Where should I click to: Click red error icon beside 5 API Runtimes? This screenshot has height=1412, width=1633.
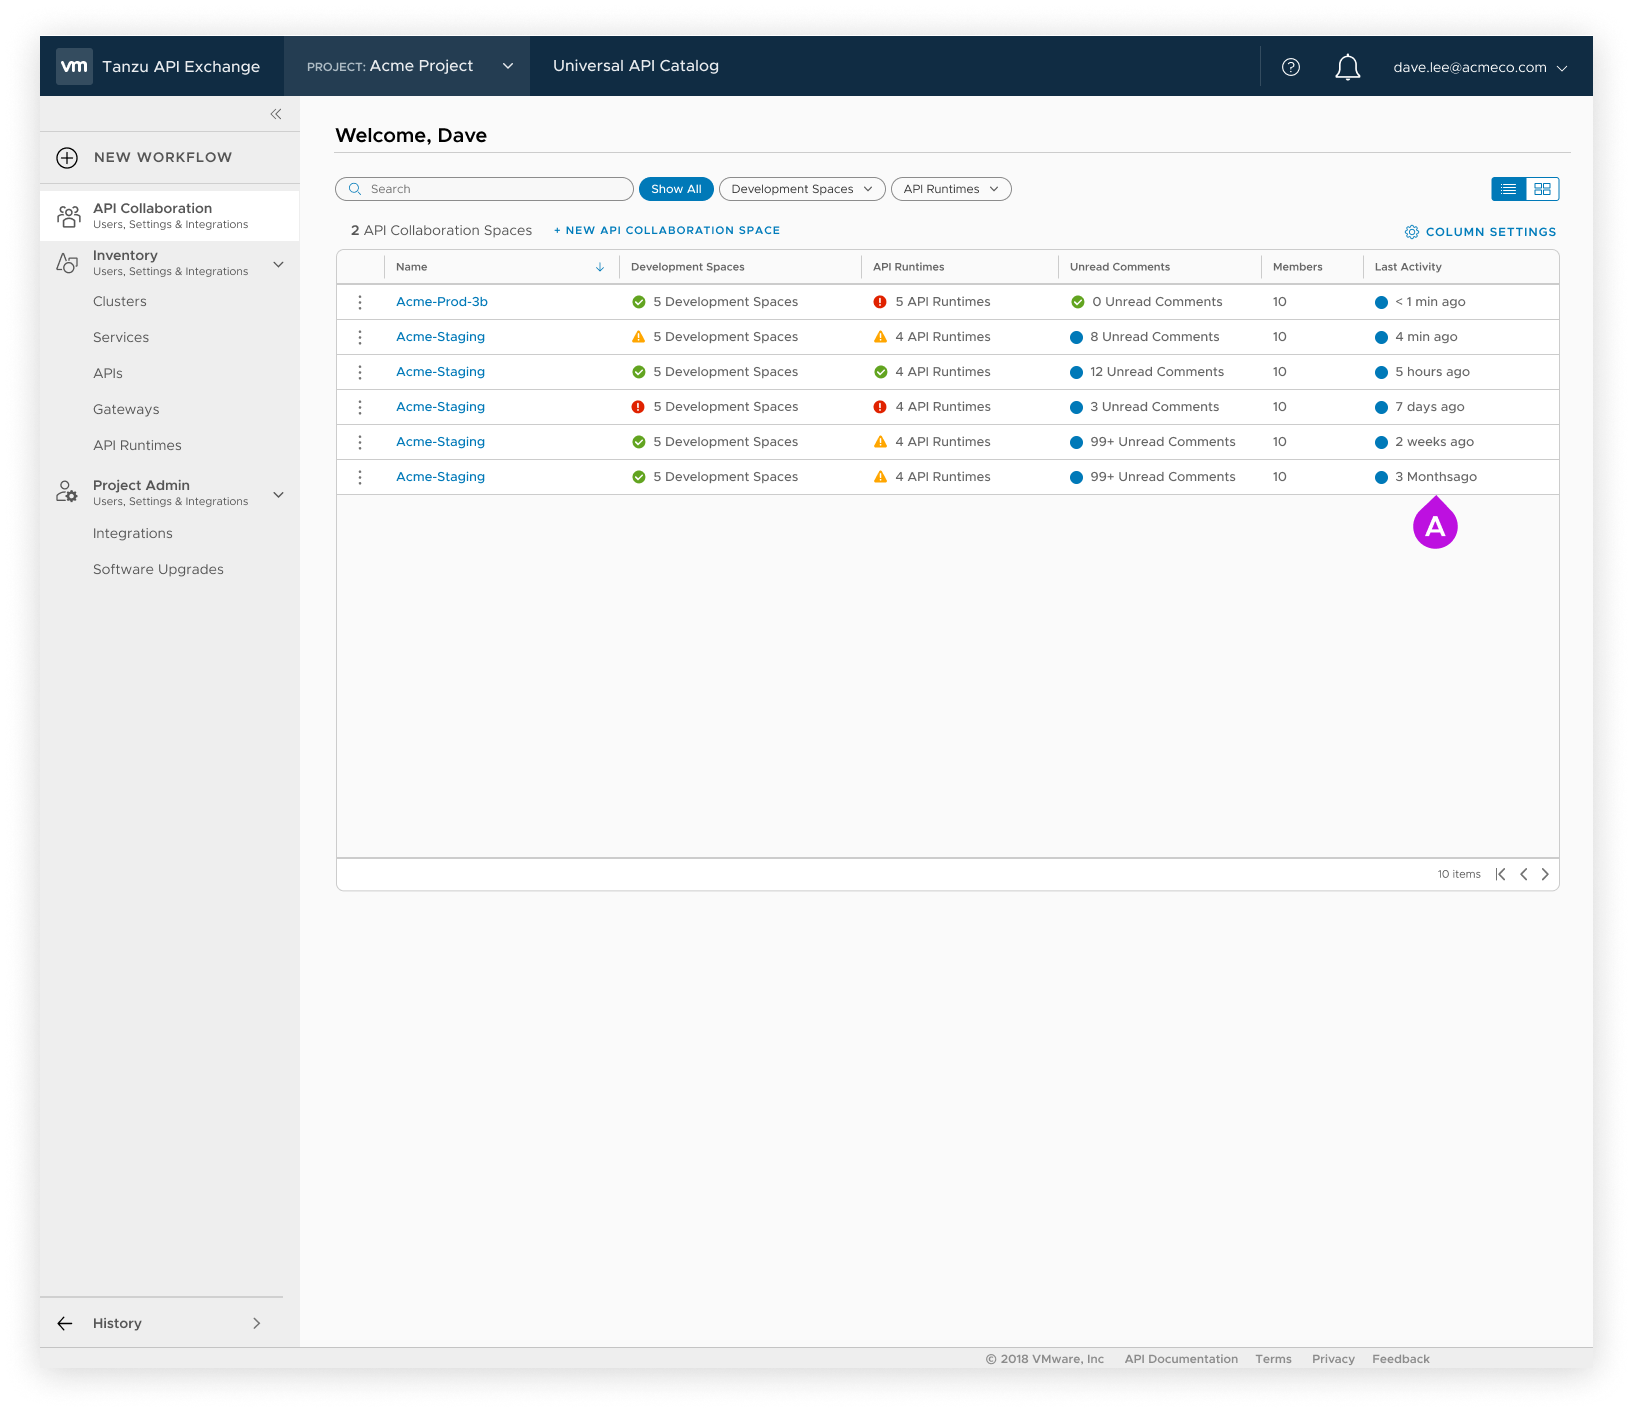(880, 302)
